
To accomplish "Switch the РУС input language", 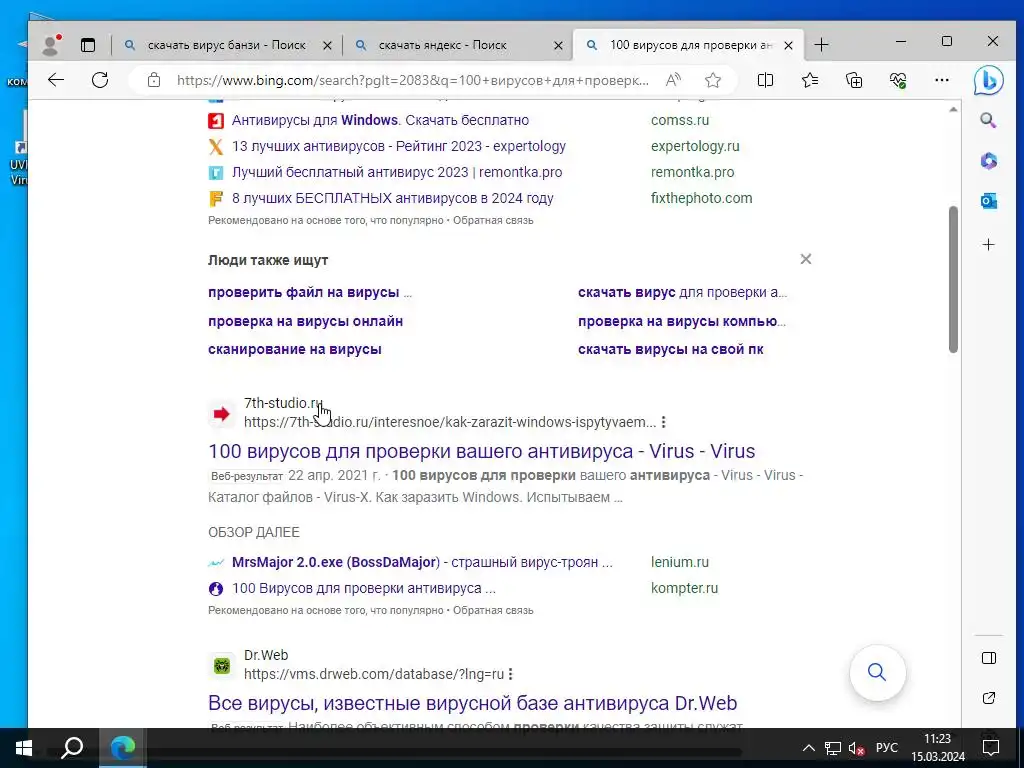I will point(886,748).
